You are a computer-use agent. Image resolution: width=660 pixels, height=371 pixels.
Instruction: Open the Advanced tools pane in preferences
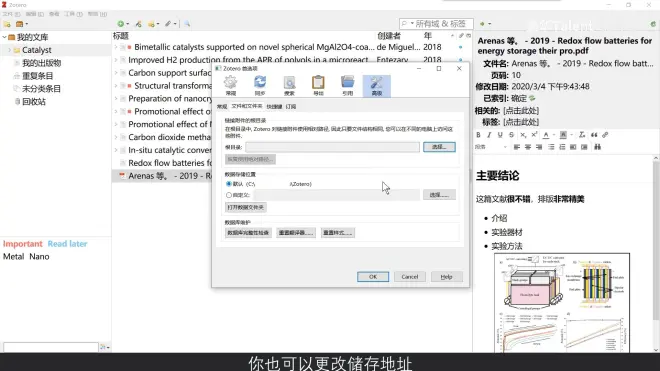coord(377,85)
